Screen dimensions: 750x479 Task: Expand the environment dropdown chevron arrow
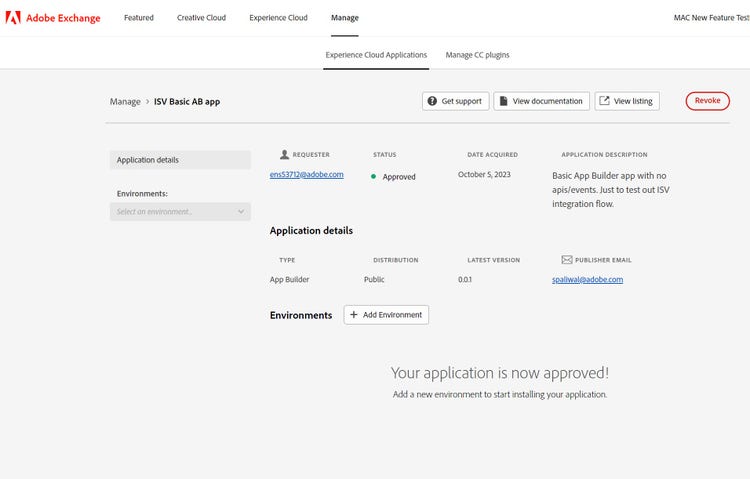tap(241, 212)
